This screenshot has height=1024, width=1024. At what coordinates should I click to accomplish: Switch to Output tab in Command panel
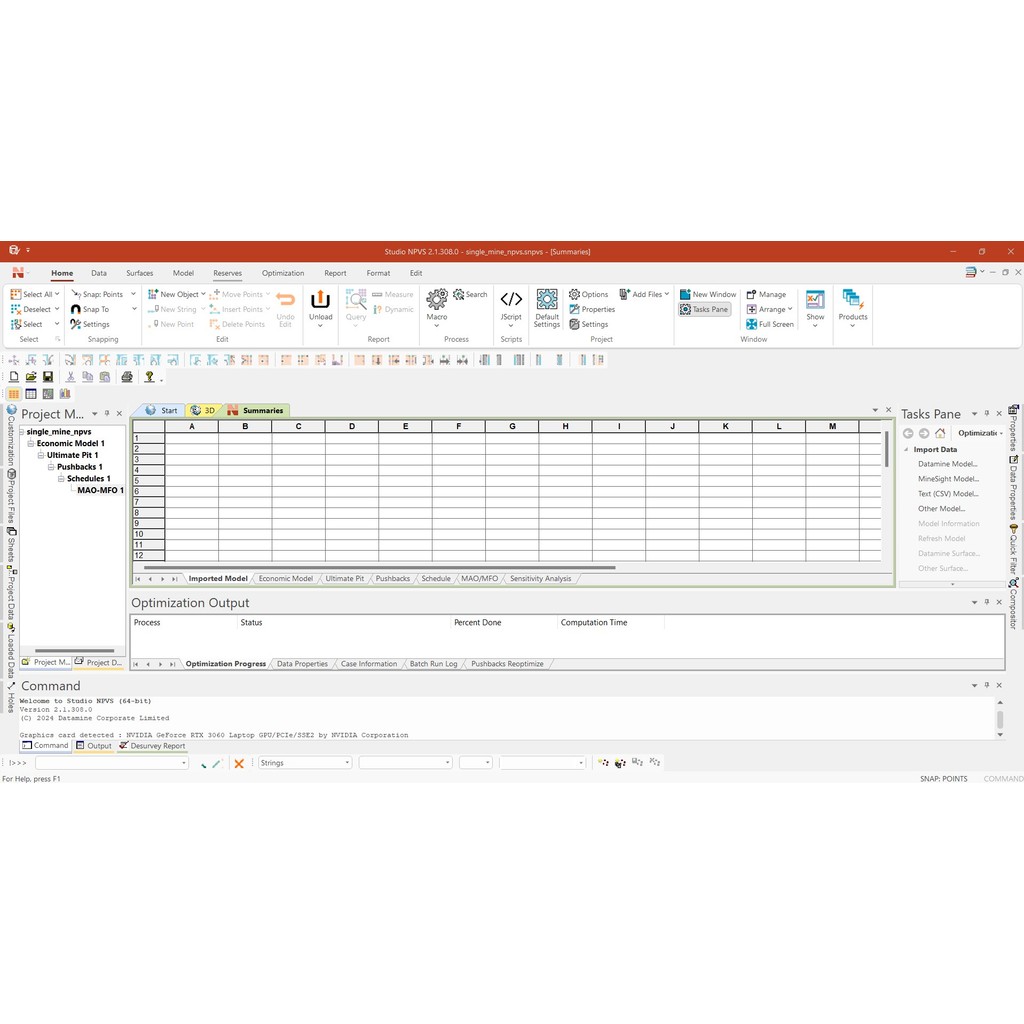coord(94,746)
